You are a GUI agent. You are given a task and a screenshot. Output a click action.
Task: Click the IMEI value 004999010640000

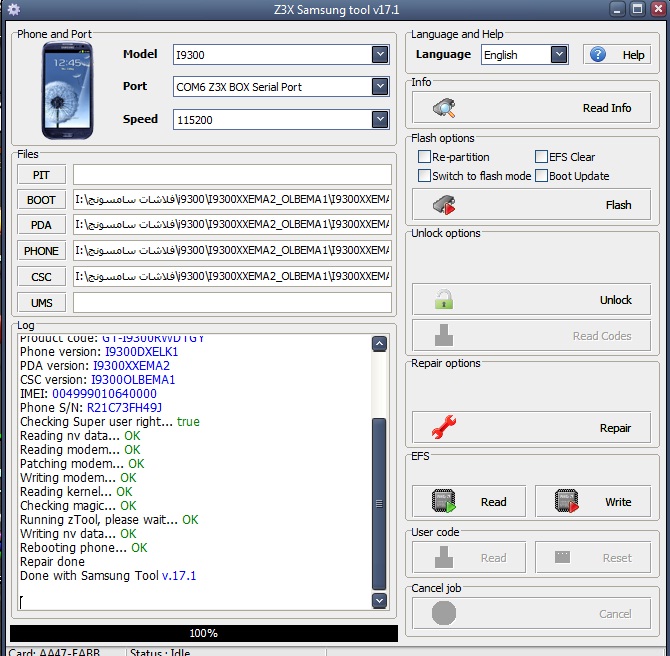(x=104, y=394)
